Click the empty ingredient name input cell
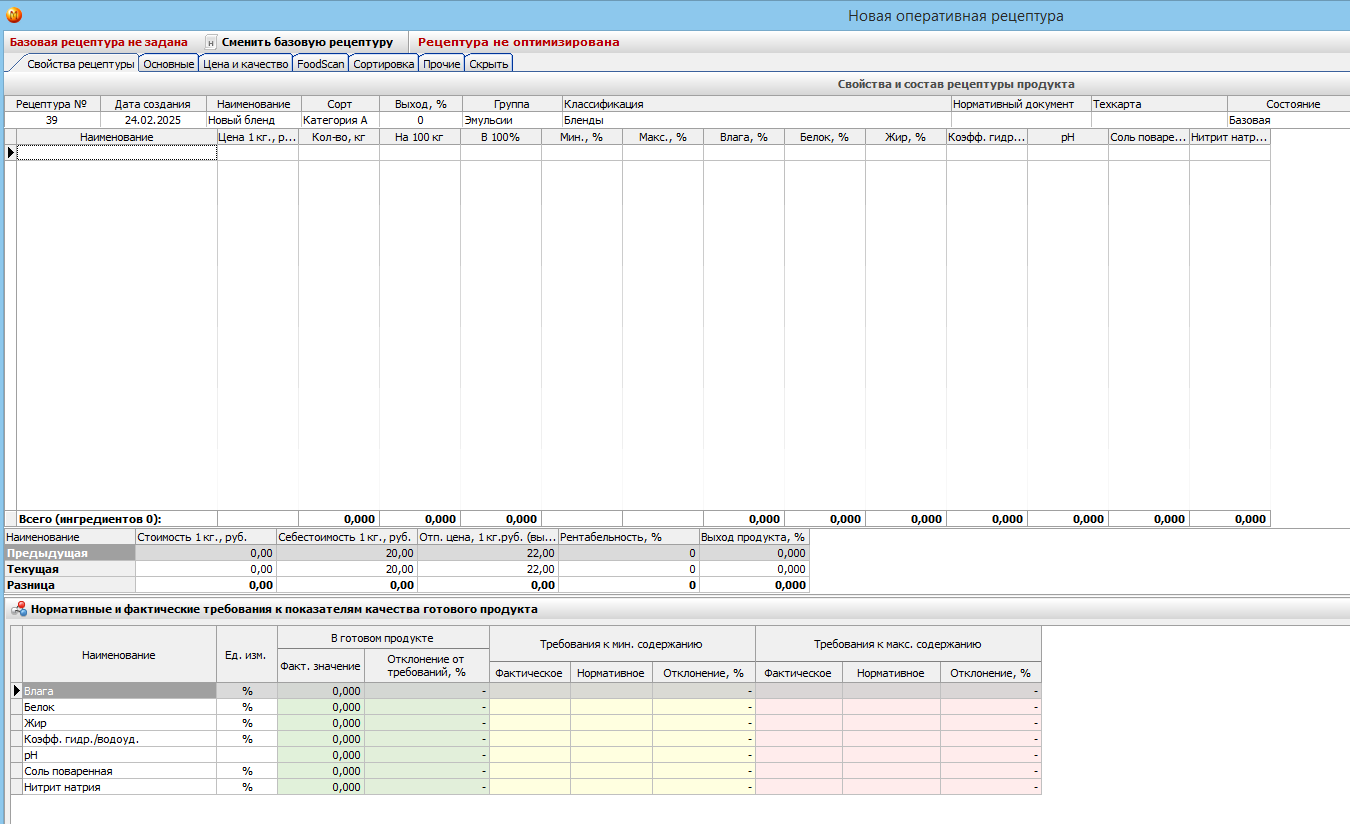1350x824 pixels. [117, 153]
